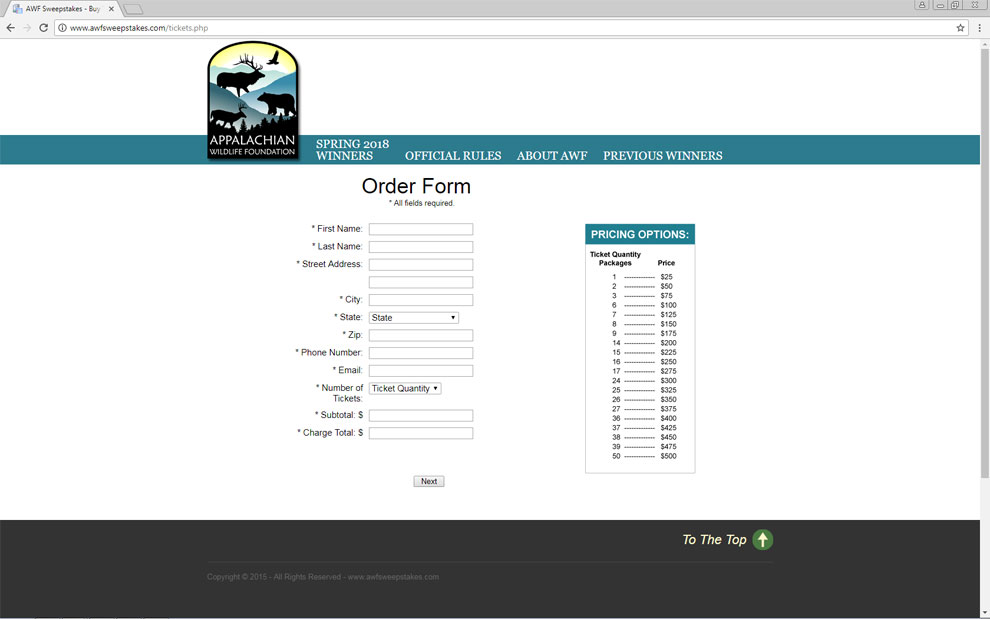The image size is (990, 619).
Task: Reload the page with refresh icon
Action: [44, 28]
